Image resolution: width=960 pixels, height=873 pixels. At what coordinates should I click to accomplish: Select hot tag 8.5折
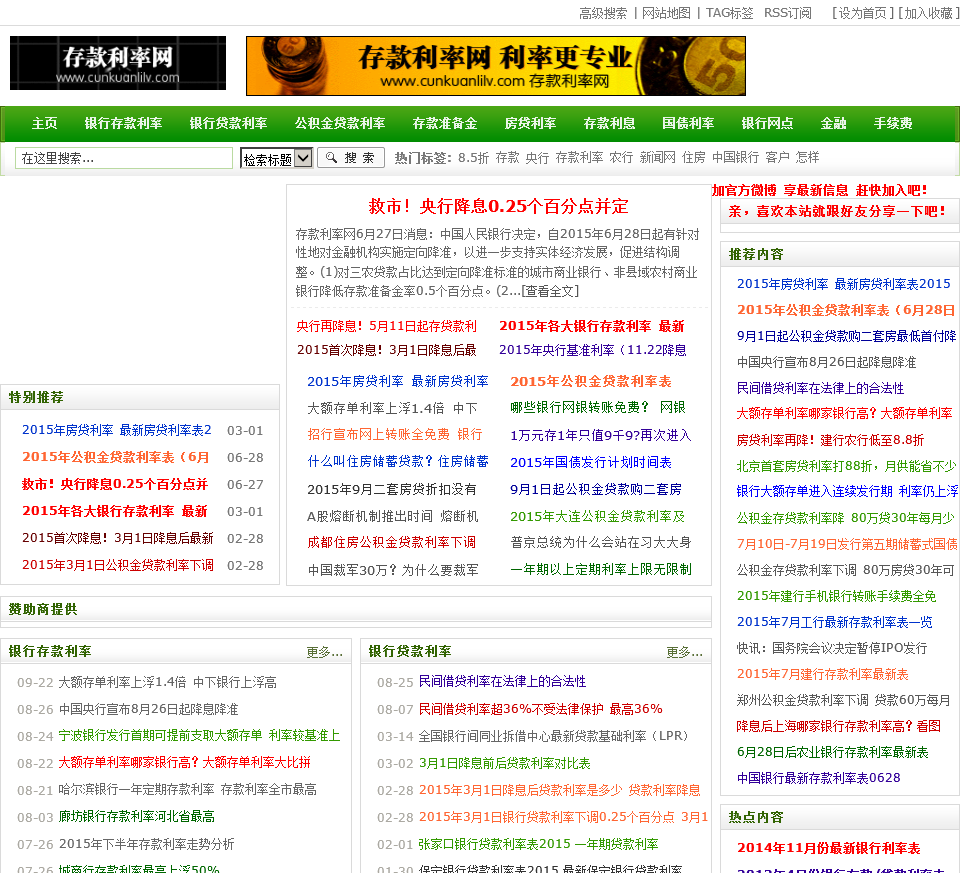[473, 158]
